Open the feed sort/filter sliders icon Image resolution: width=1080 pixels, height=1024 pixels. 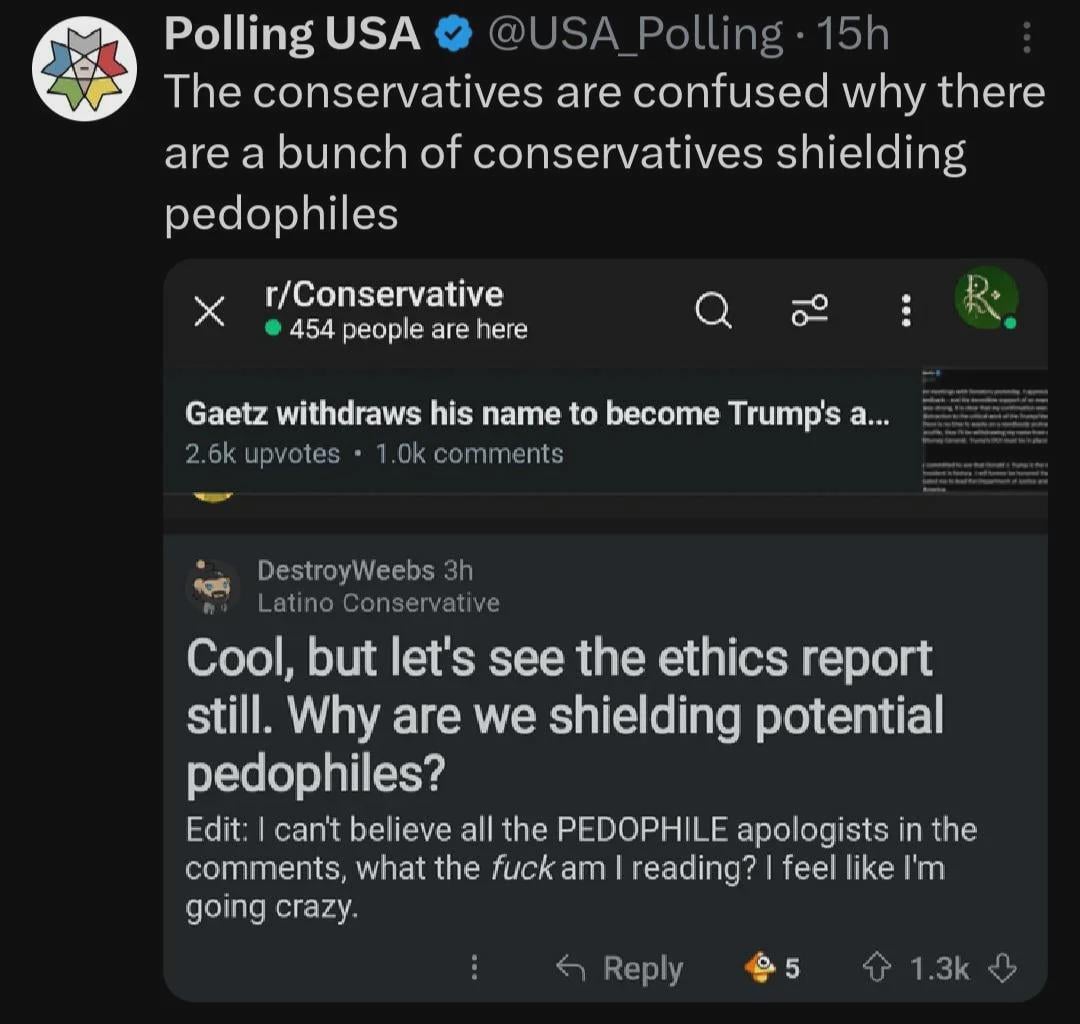click(x=809, y=311)
